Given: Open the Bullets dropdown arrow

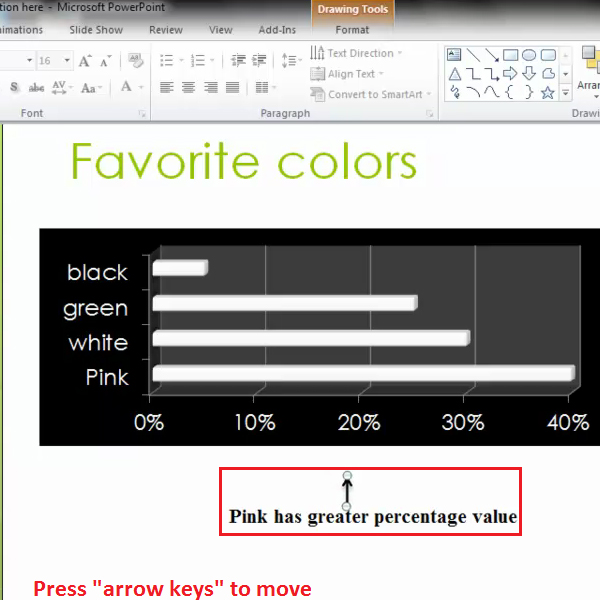Looking at the screenshot, I should (181, 60).
